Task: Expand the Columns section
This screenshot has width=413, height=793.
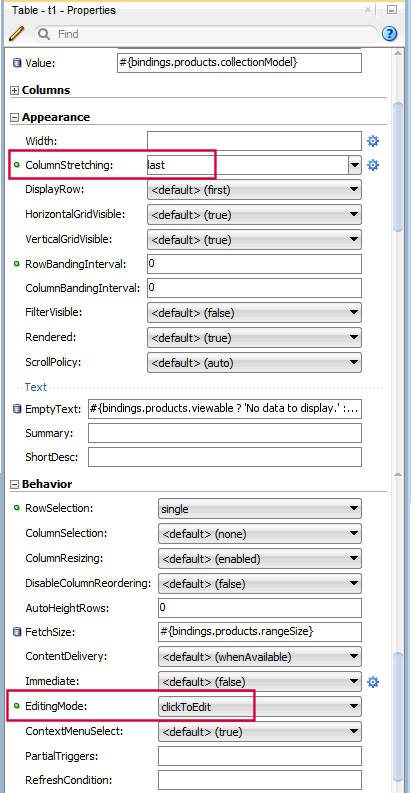Action: [x=15, y=91]
